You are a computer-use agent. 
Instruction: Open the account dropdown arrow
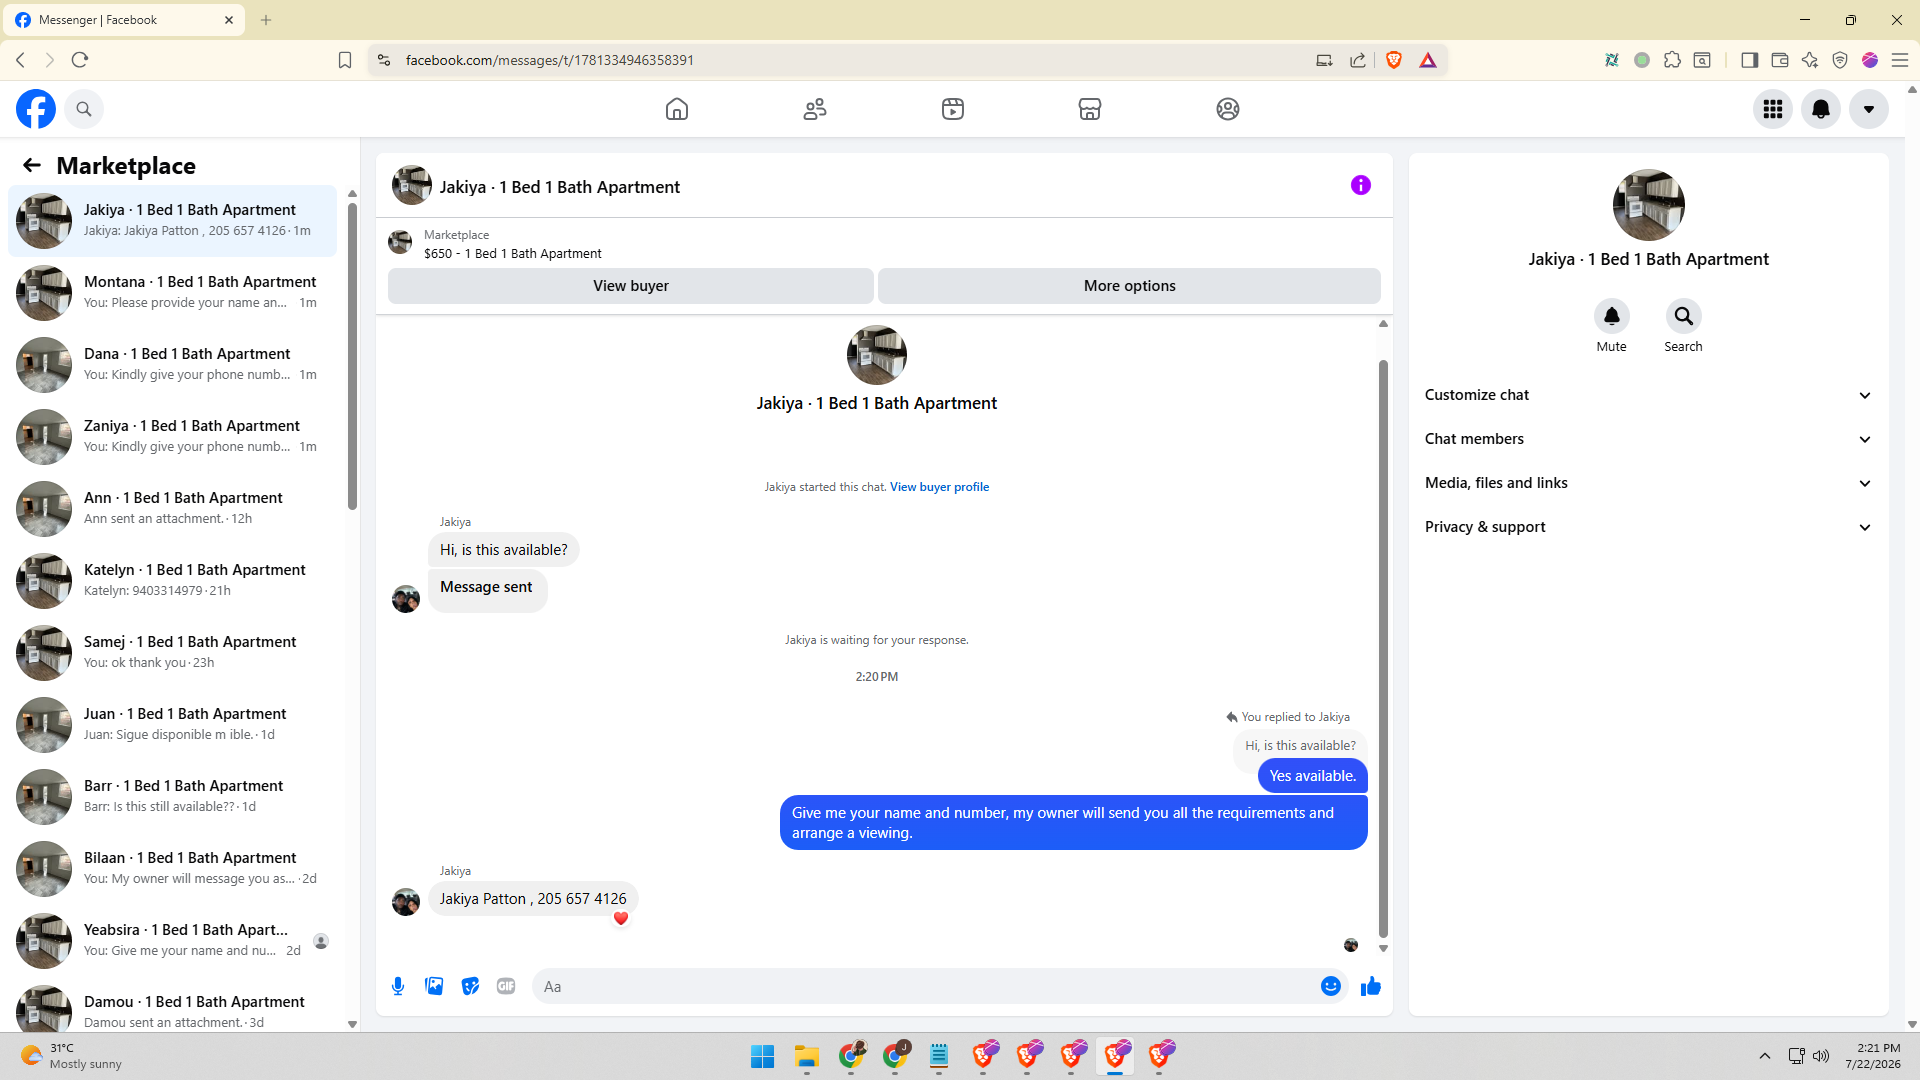[1869, 109]
